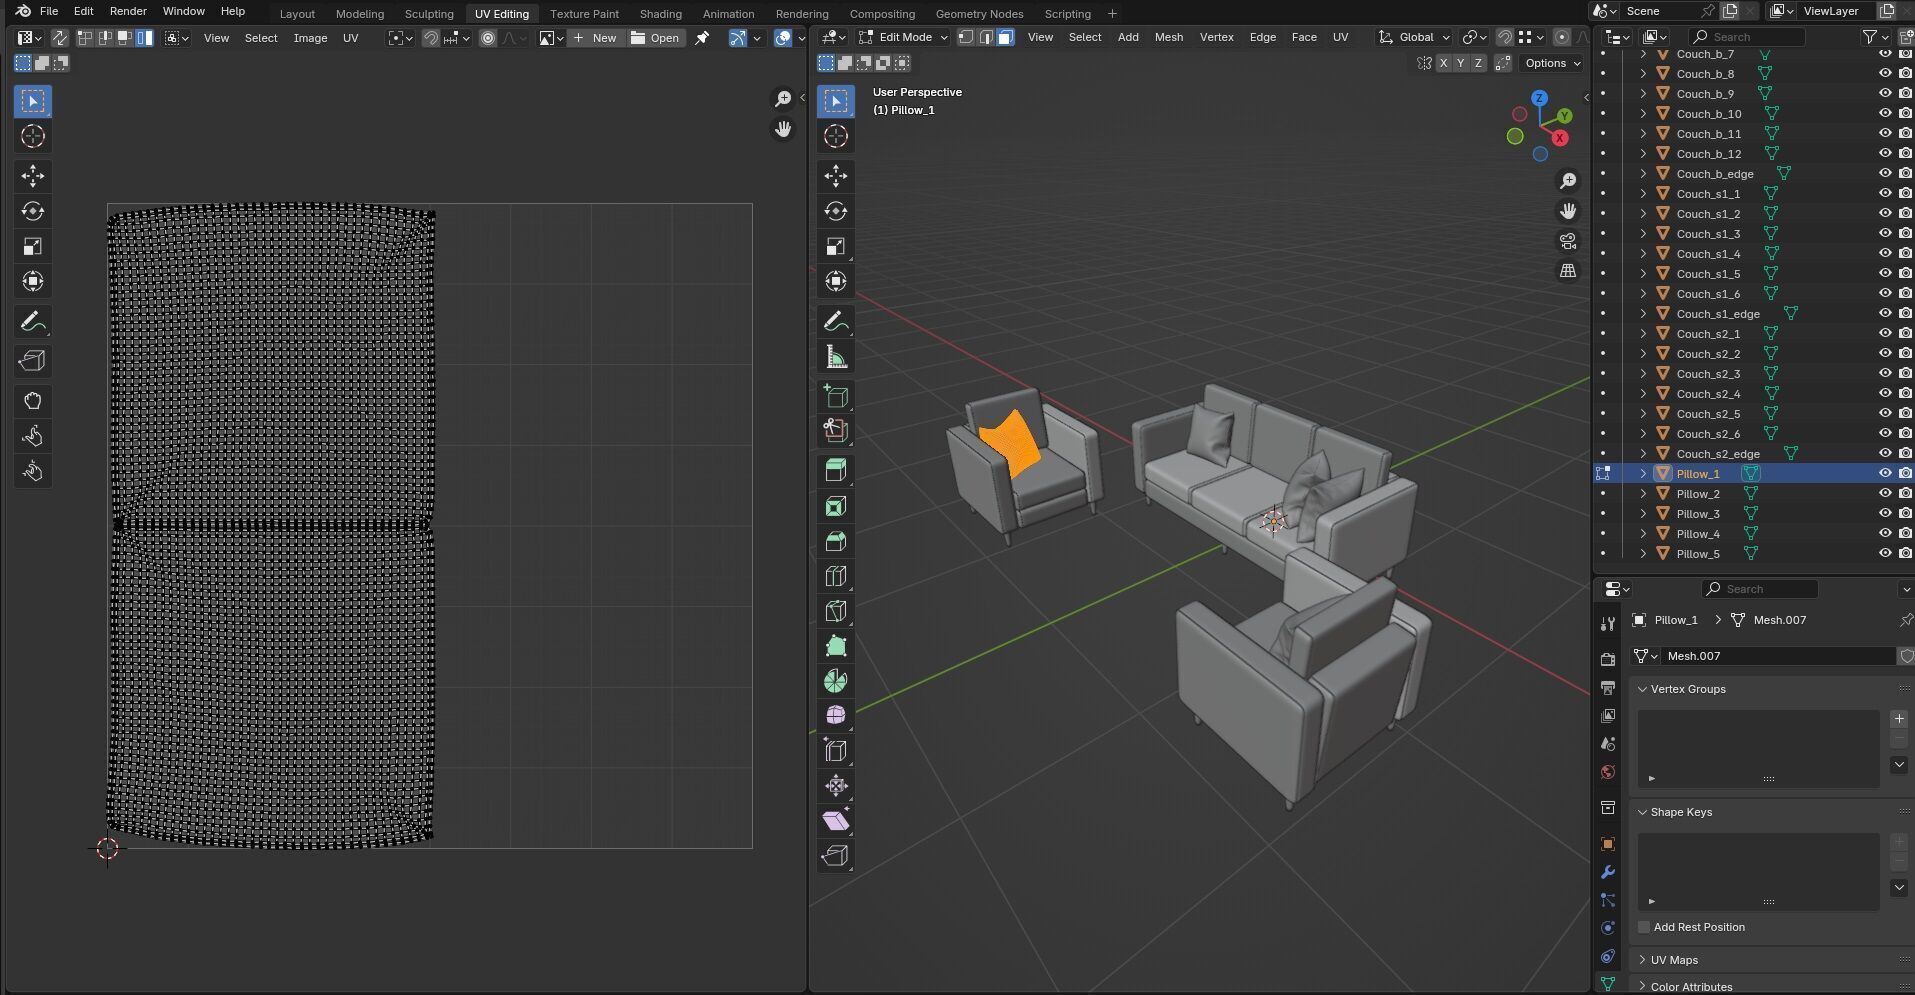
Task: Select the Inset Faces tool
Action: [836, 506]
